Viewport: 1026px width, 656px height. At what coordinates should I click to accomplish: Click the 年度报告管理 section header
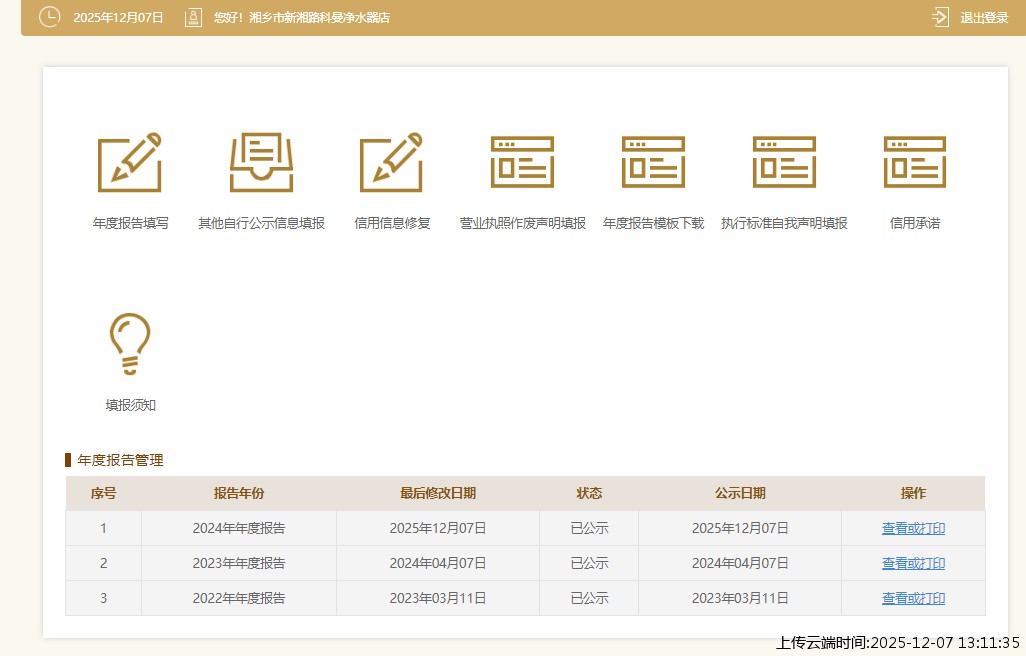[119, 460]
